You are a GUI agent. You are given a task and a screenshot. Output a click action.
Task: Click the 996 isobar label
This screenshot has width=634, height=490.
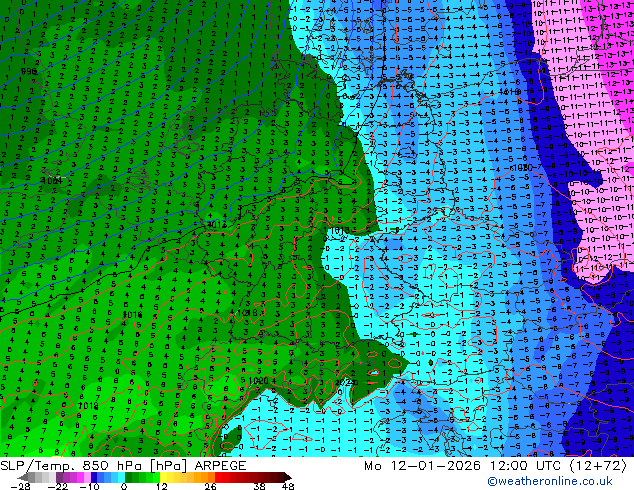tap(29, 71)
